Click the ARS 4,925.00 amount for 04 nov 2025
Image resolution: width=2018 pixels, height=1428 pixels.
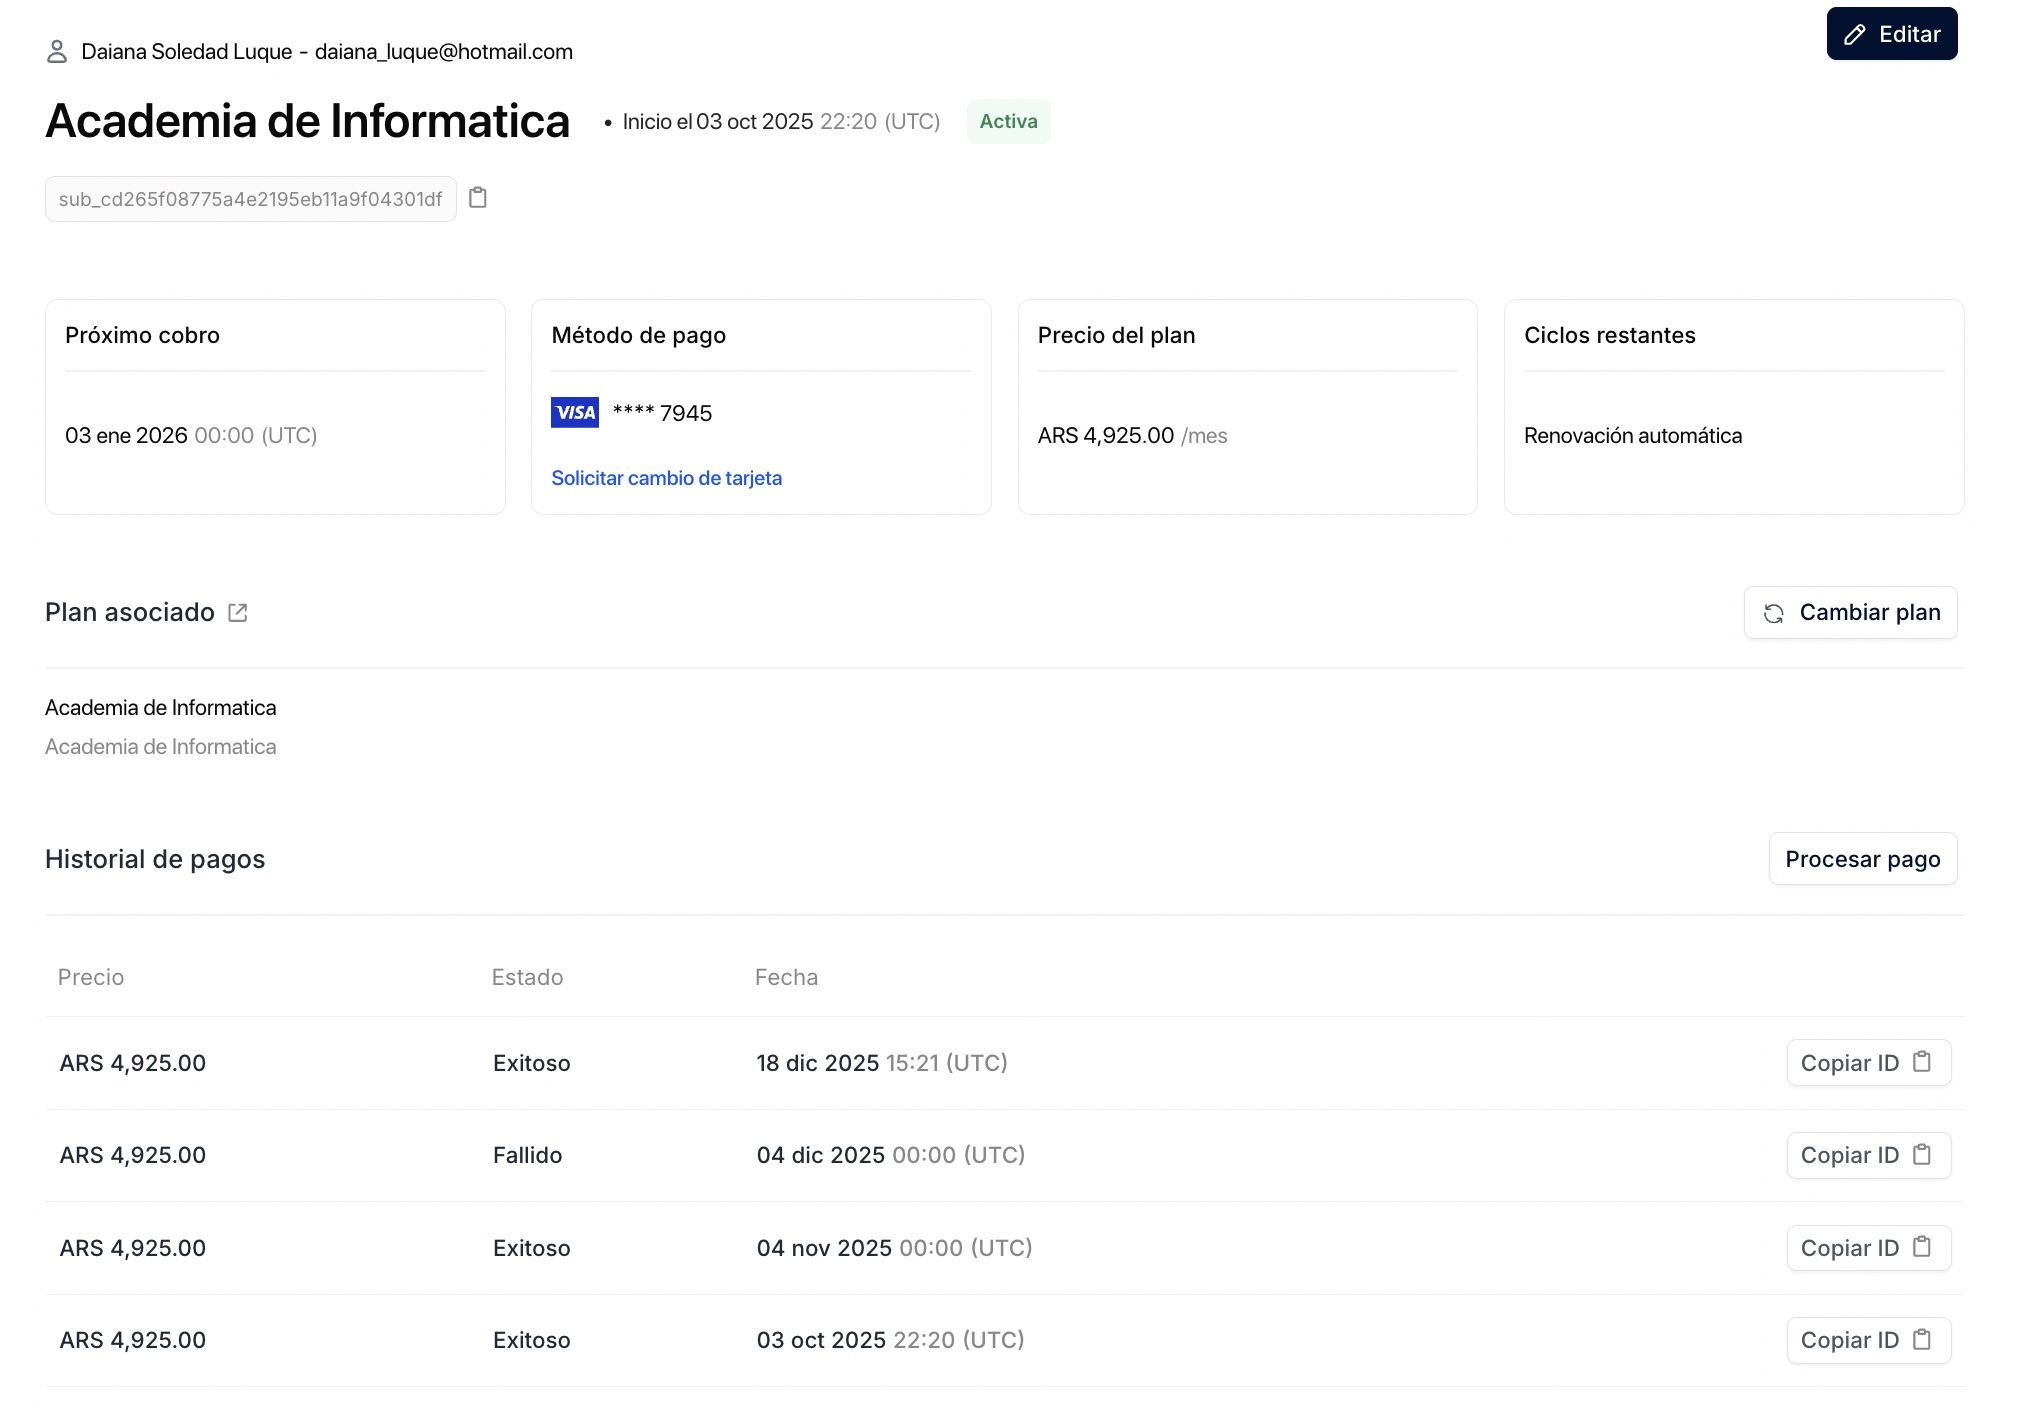click(133, 1248)
